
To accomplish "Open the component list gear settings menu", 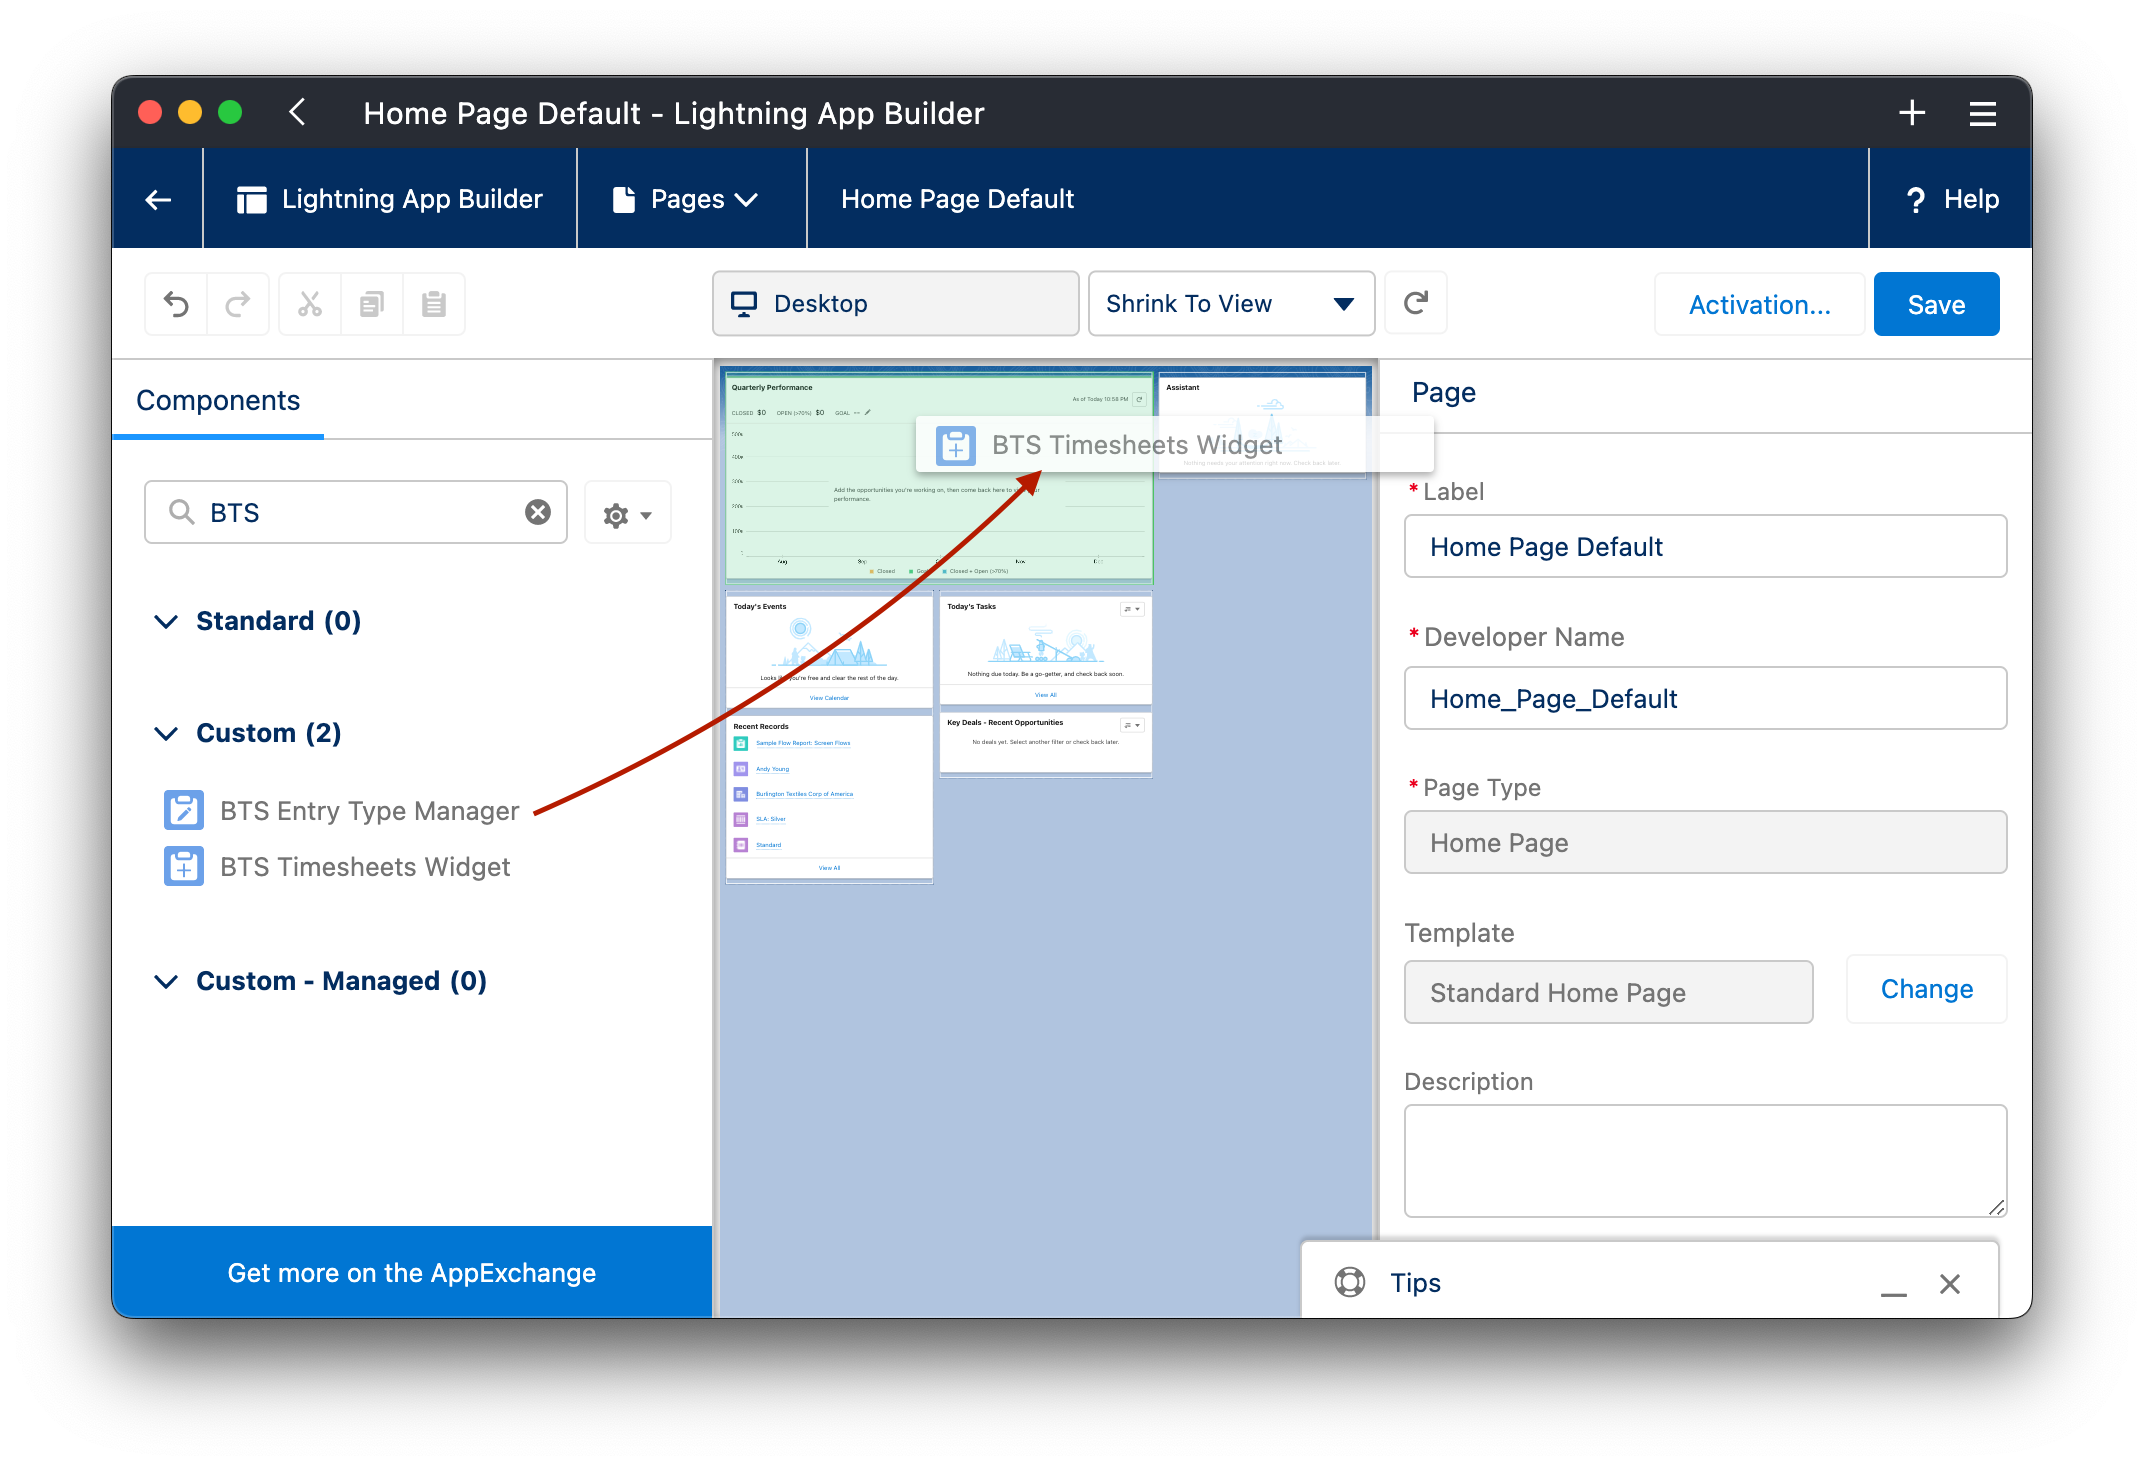I will (627, 513).
